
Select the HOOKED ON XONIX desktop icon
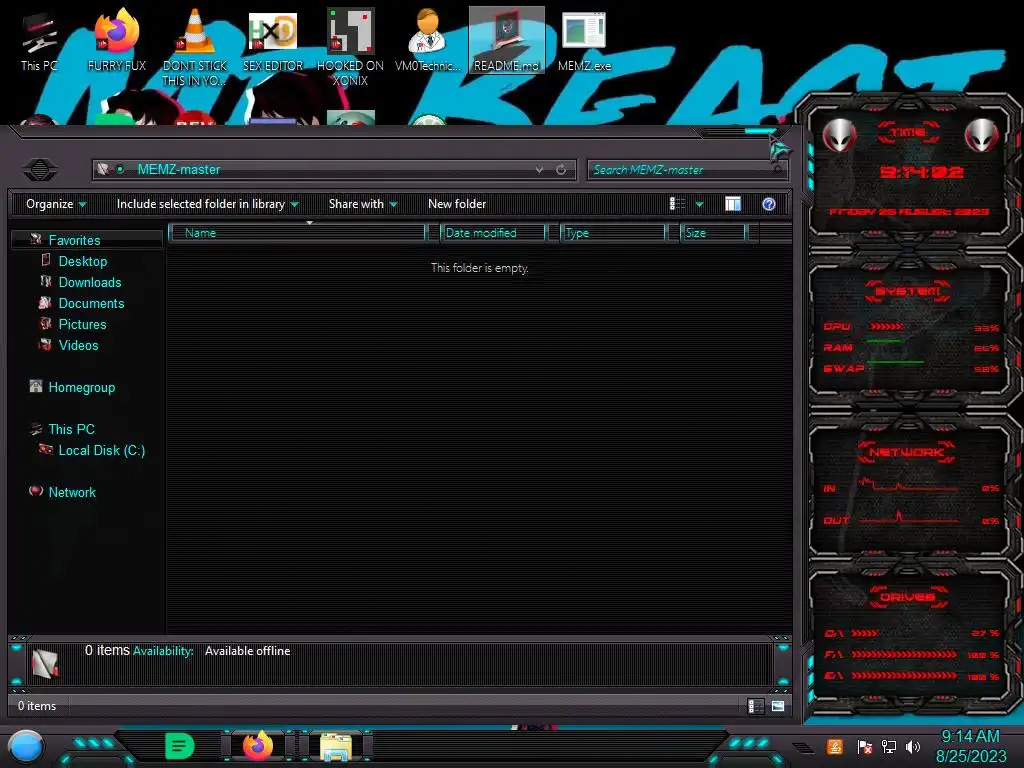coord(350,49)
